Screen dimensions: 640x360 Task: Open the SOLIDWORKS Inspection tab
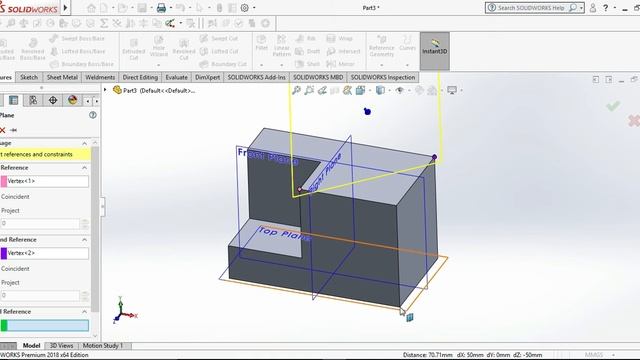pyautogui.click(x=383, y=77)
